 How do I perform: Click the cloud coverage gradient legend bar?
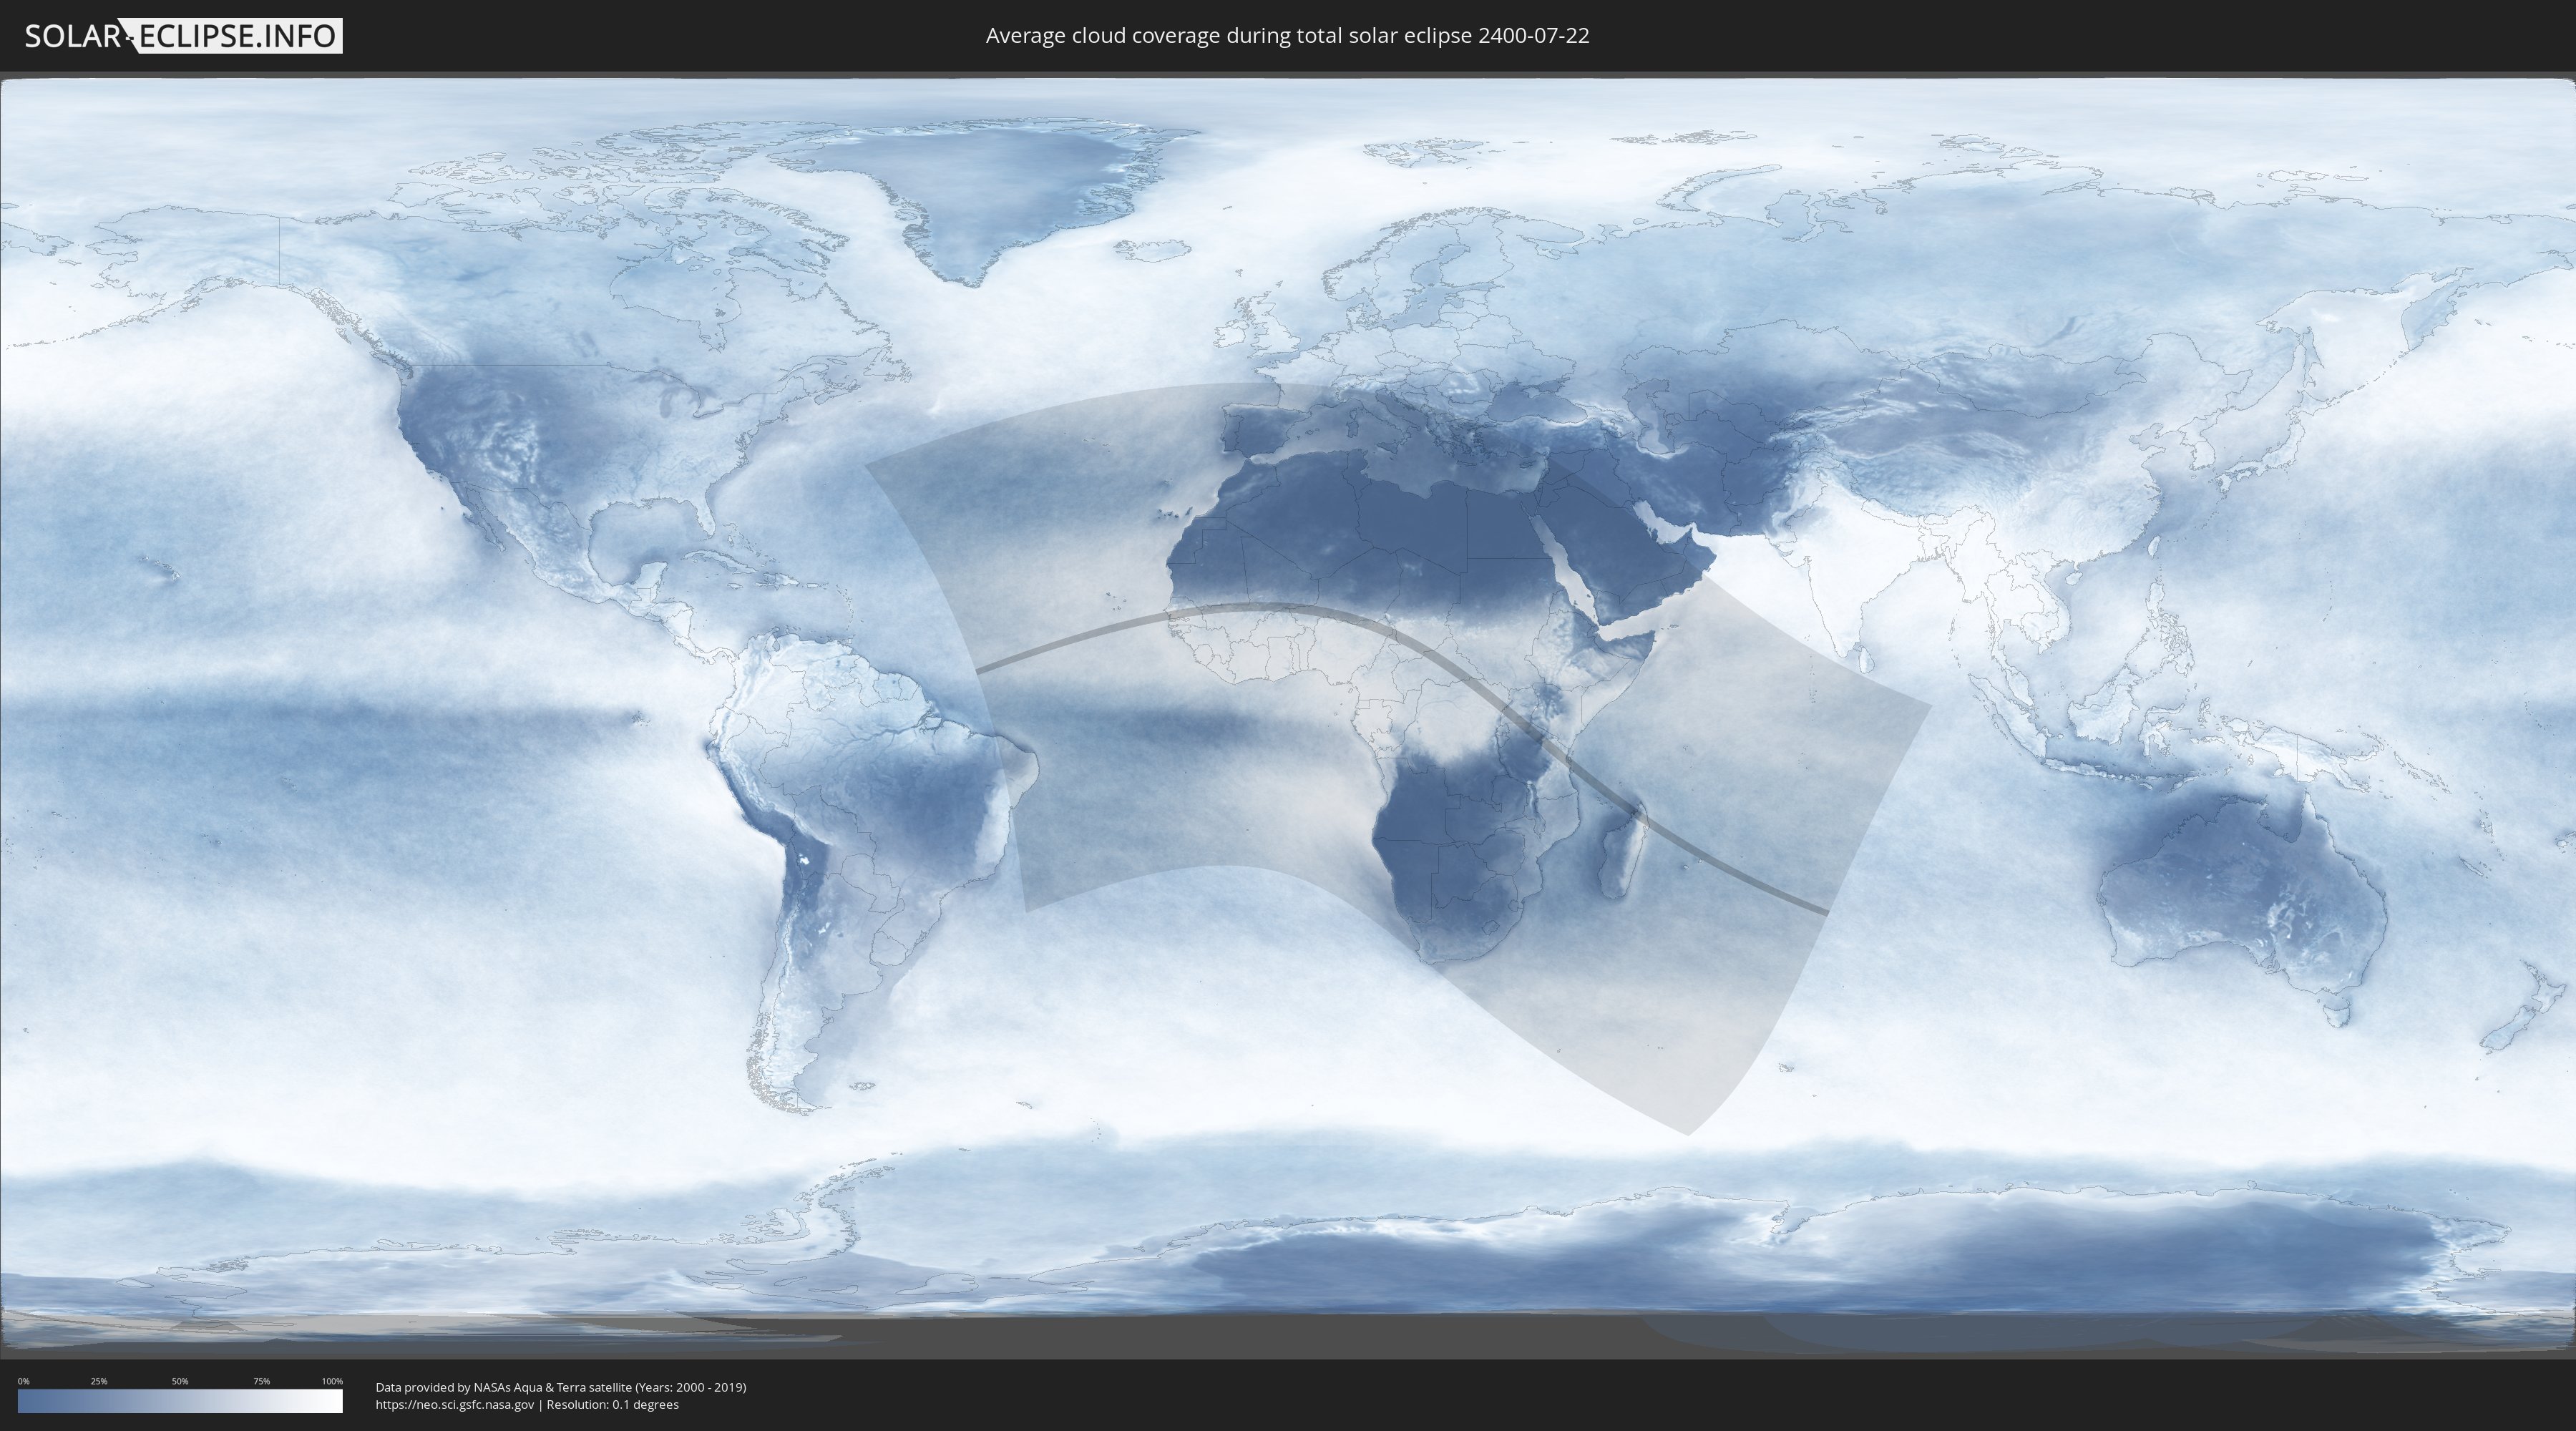pyautogui.click(x=180, y=1401)
